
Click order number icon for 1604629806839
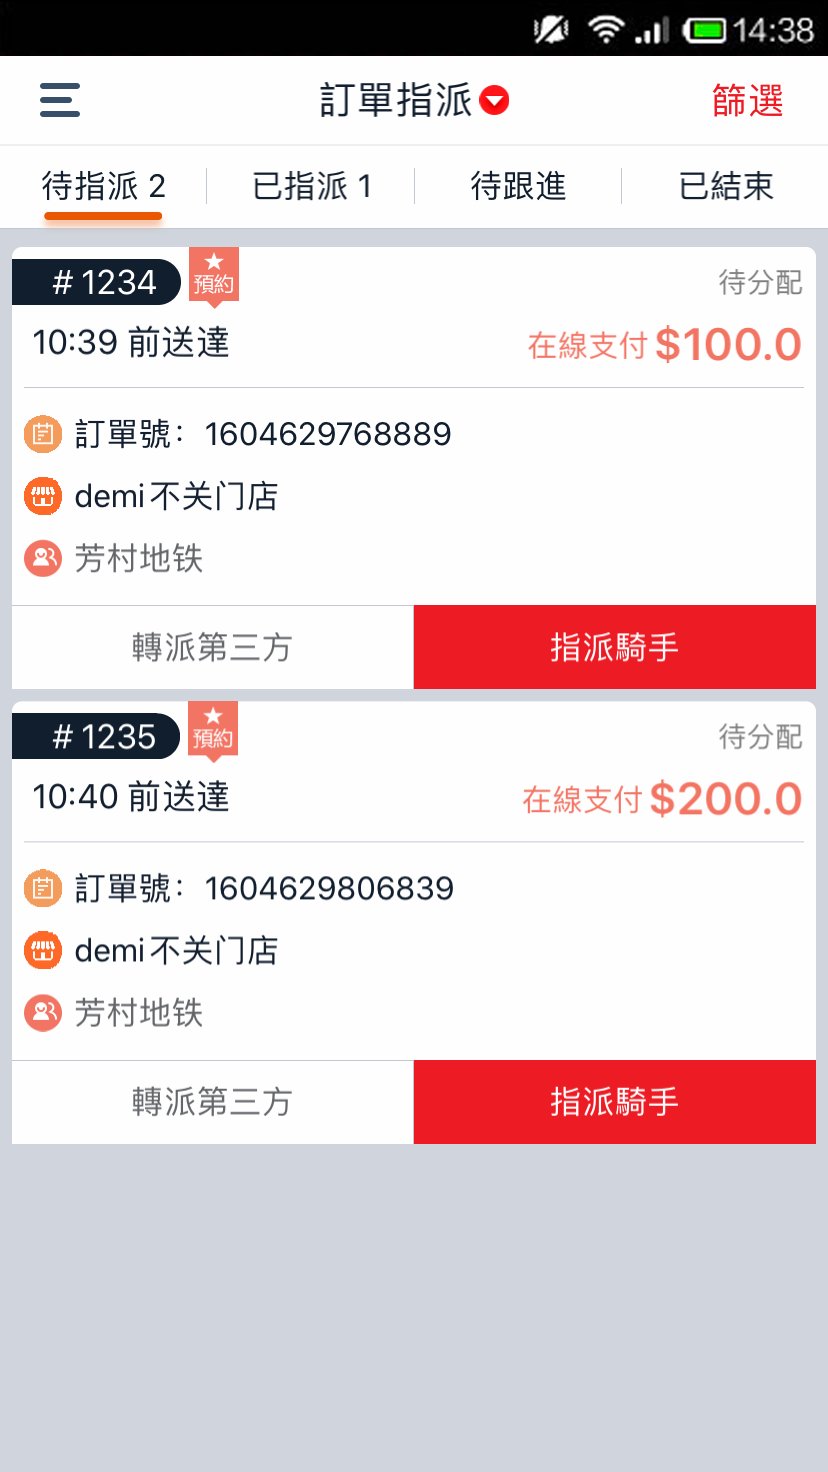[x=43, y=888]
